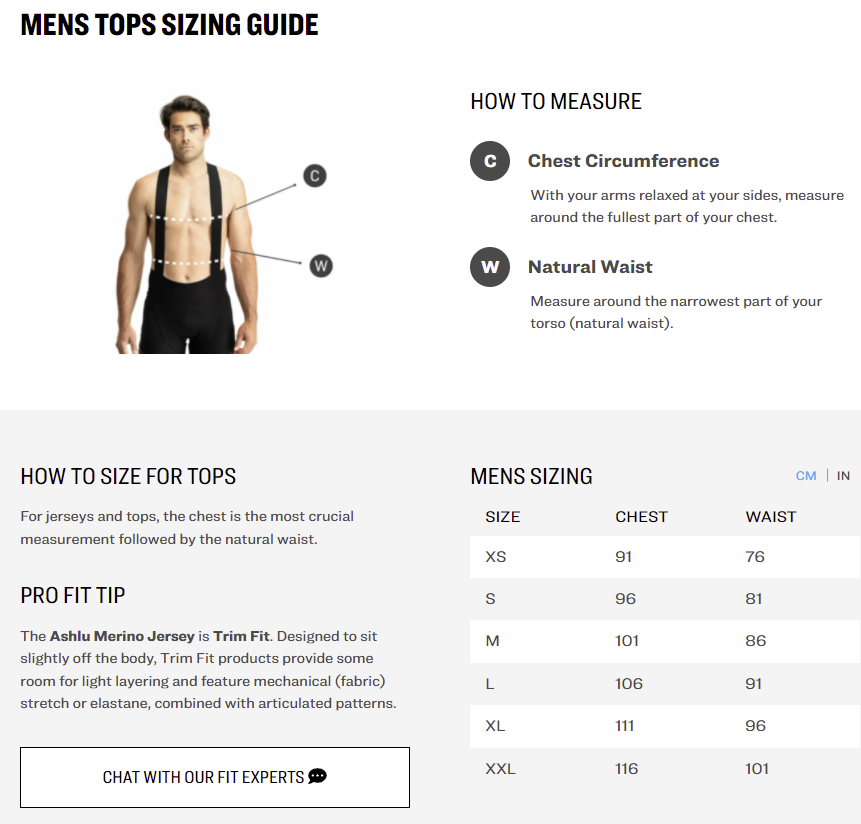861x824 pixels.
Task: Click the Pro Fit Tip heading
Action: point(73,595)
